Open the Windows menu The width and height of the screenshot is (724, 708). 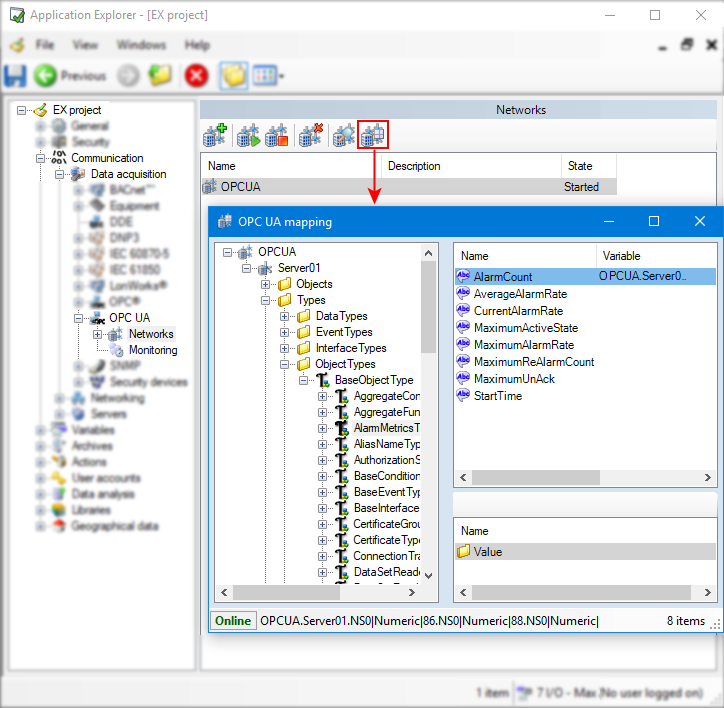141,45
